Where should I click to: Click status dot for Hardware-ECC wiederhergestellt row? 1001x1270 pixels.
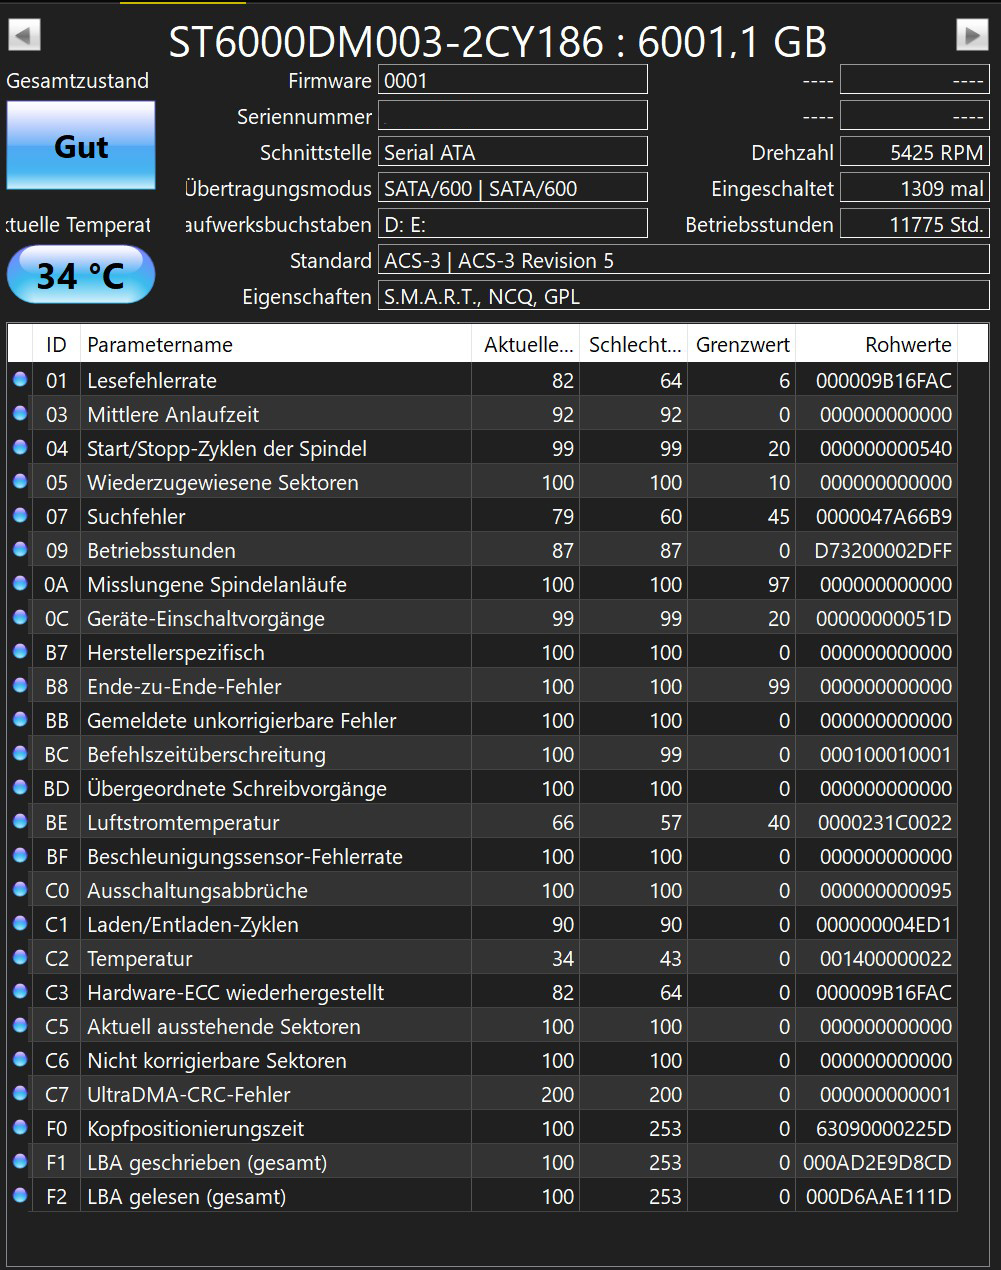coord(19,991)
